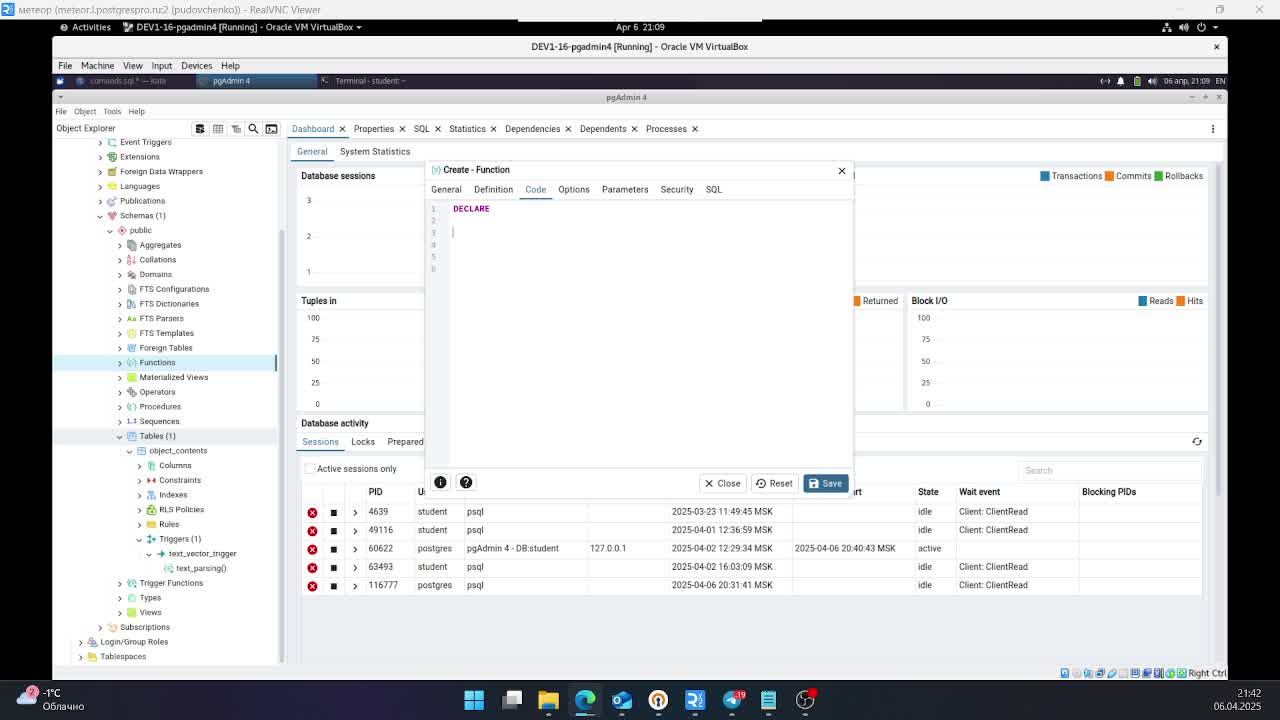The height and width of the screenshot is (720, 1280).
Task: Switch to the SQL tab in dialog
Action: point(714,189)
